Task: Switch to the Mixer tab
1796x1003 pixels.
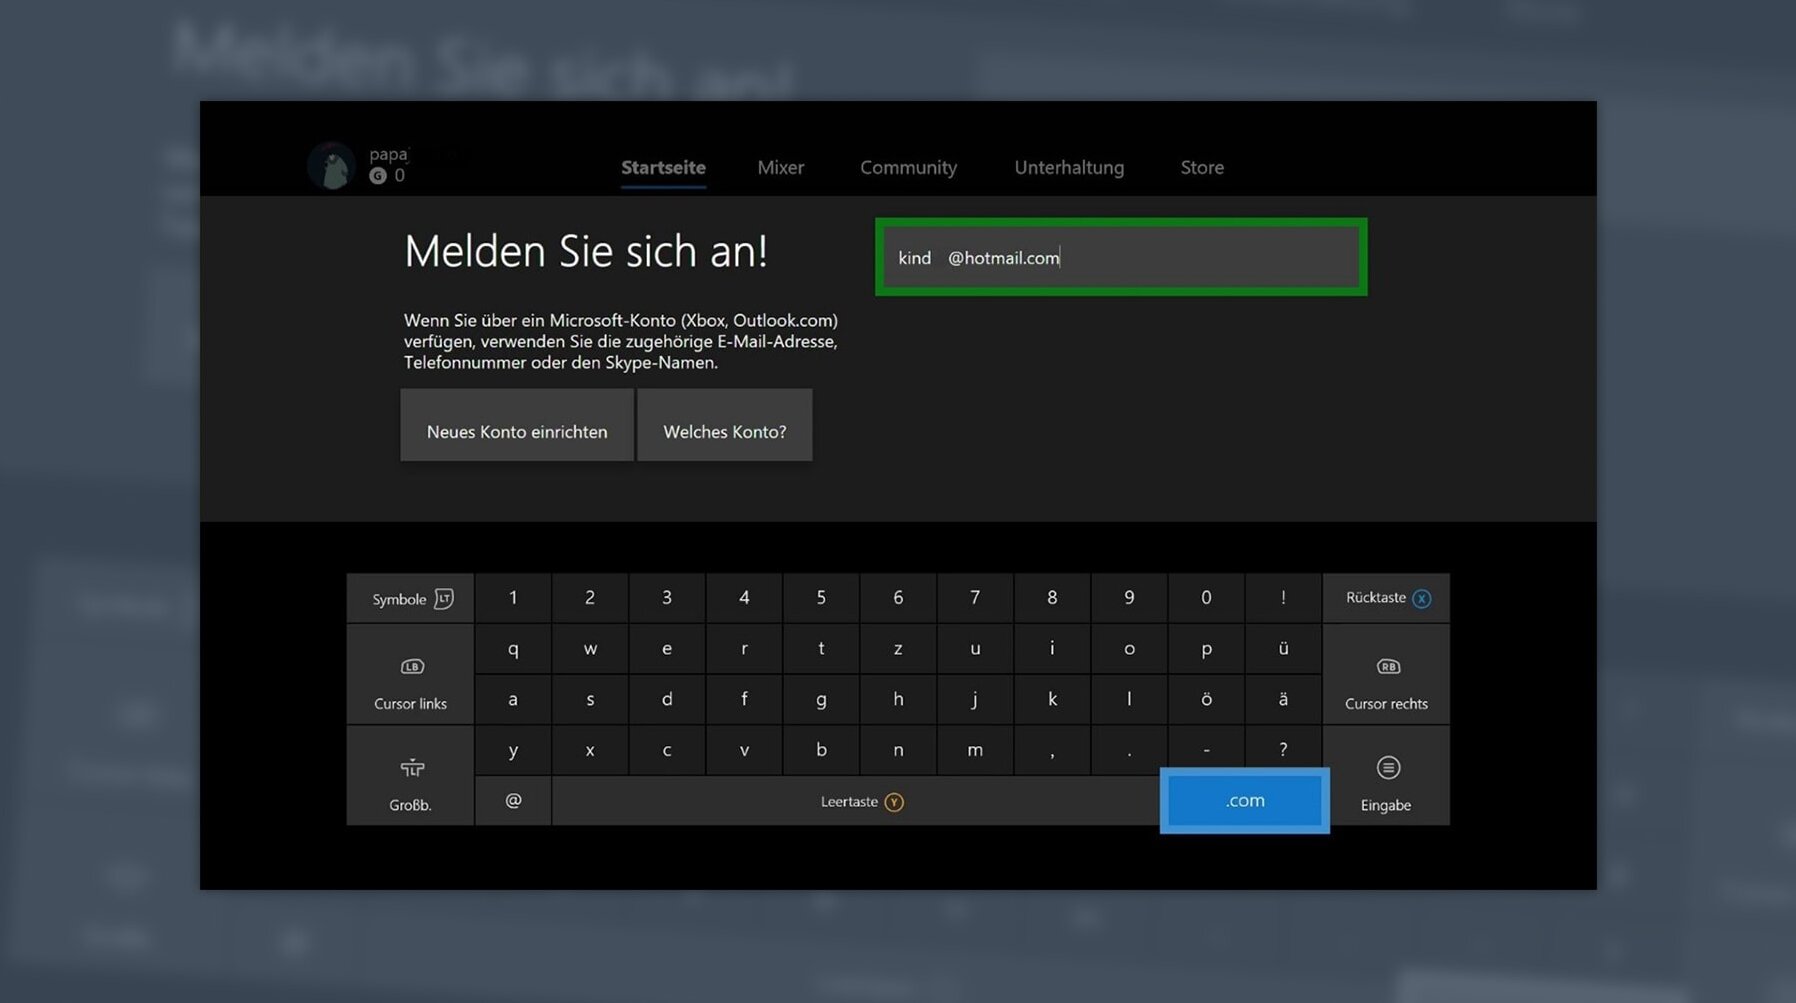Action: coord(780,167)
